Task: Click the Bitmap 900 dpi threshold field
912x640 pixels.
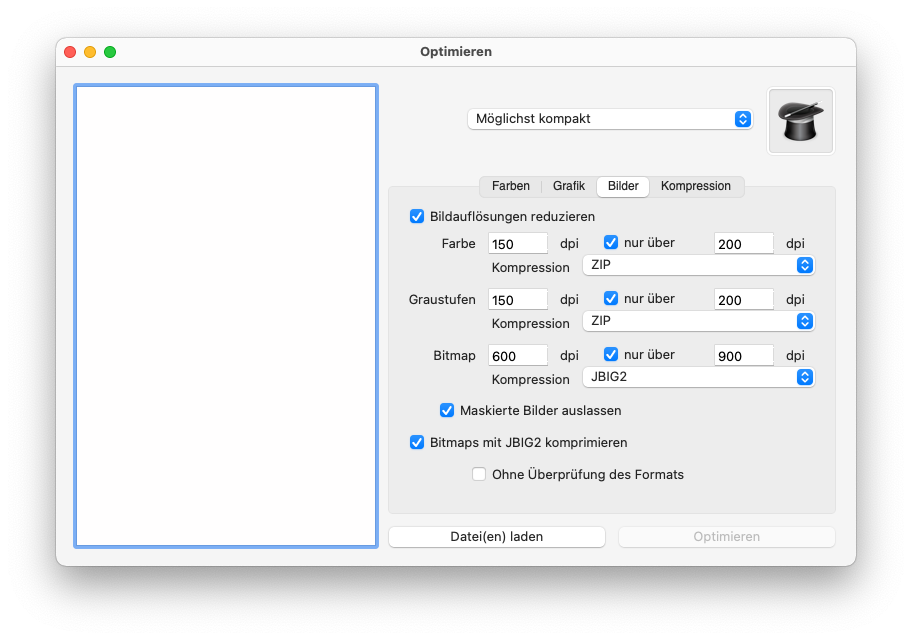Action: [x=744, y=355]
